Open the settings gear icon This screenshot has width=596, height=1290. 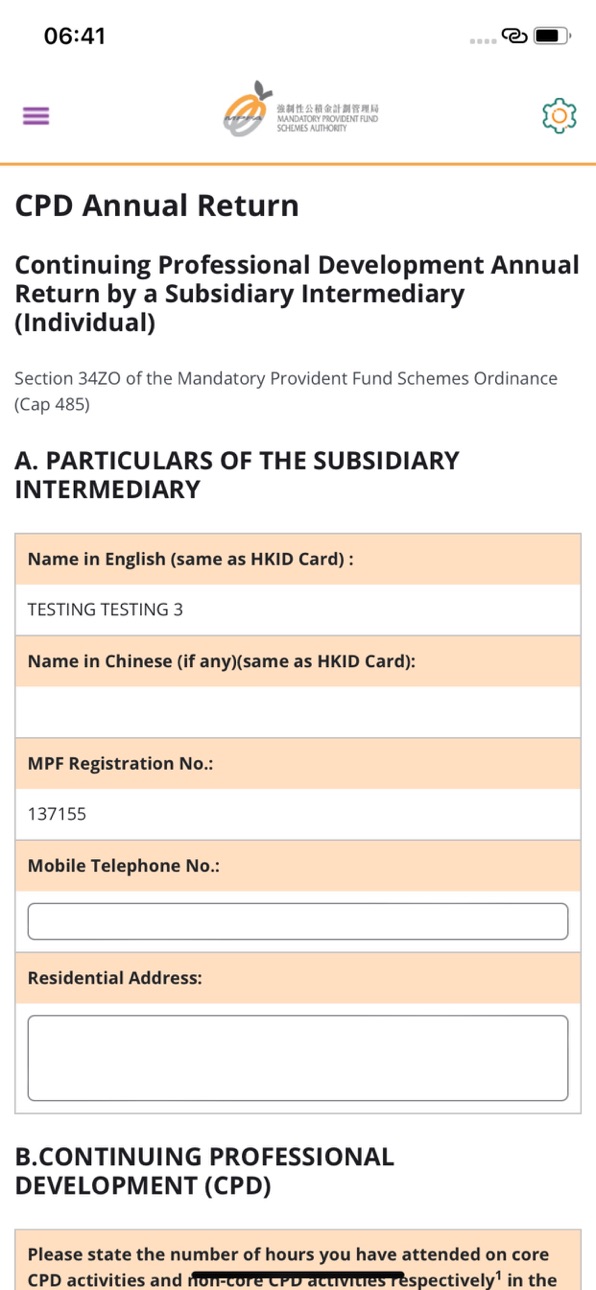click(559, 116)
